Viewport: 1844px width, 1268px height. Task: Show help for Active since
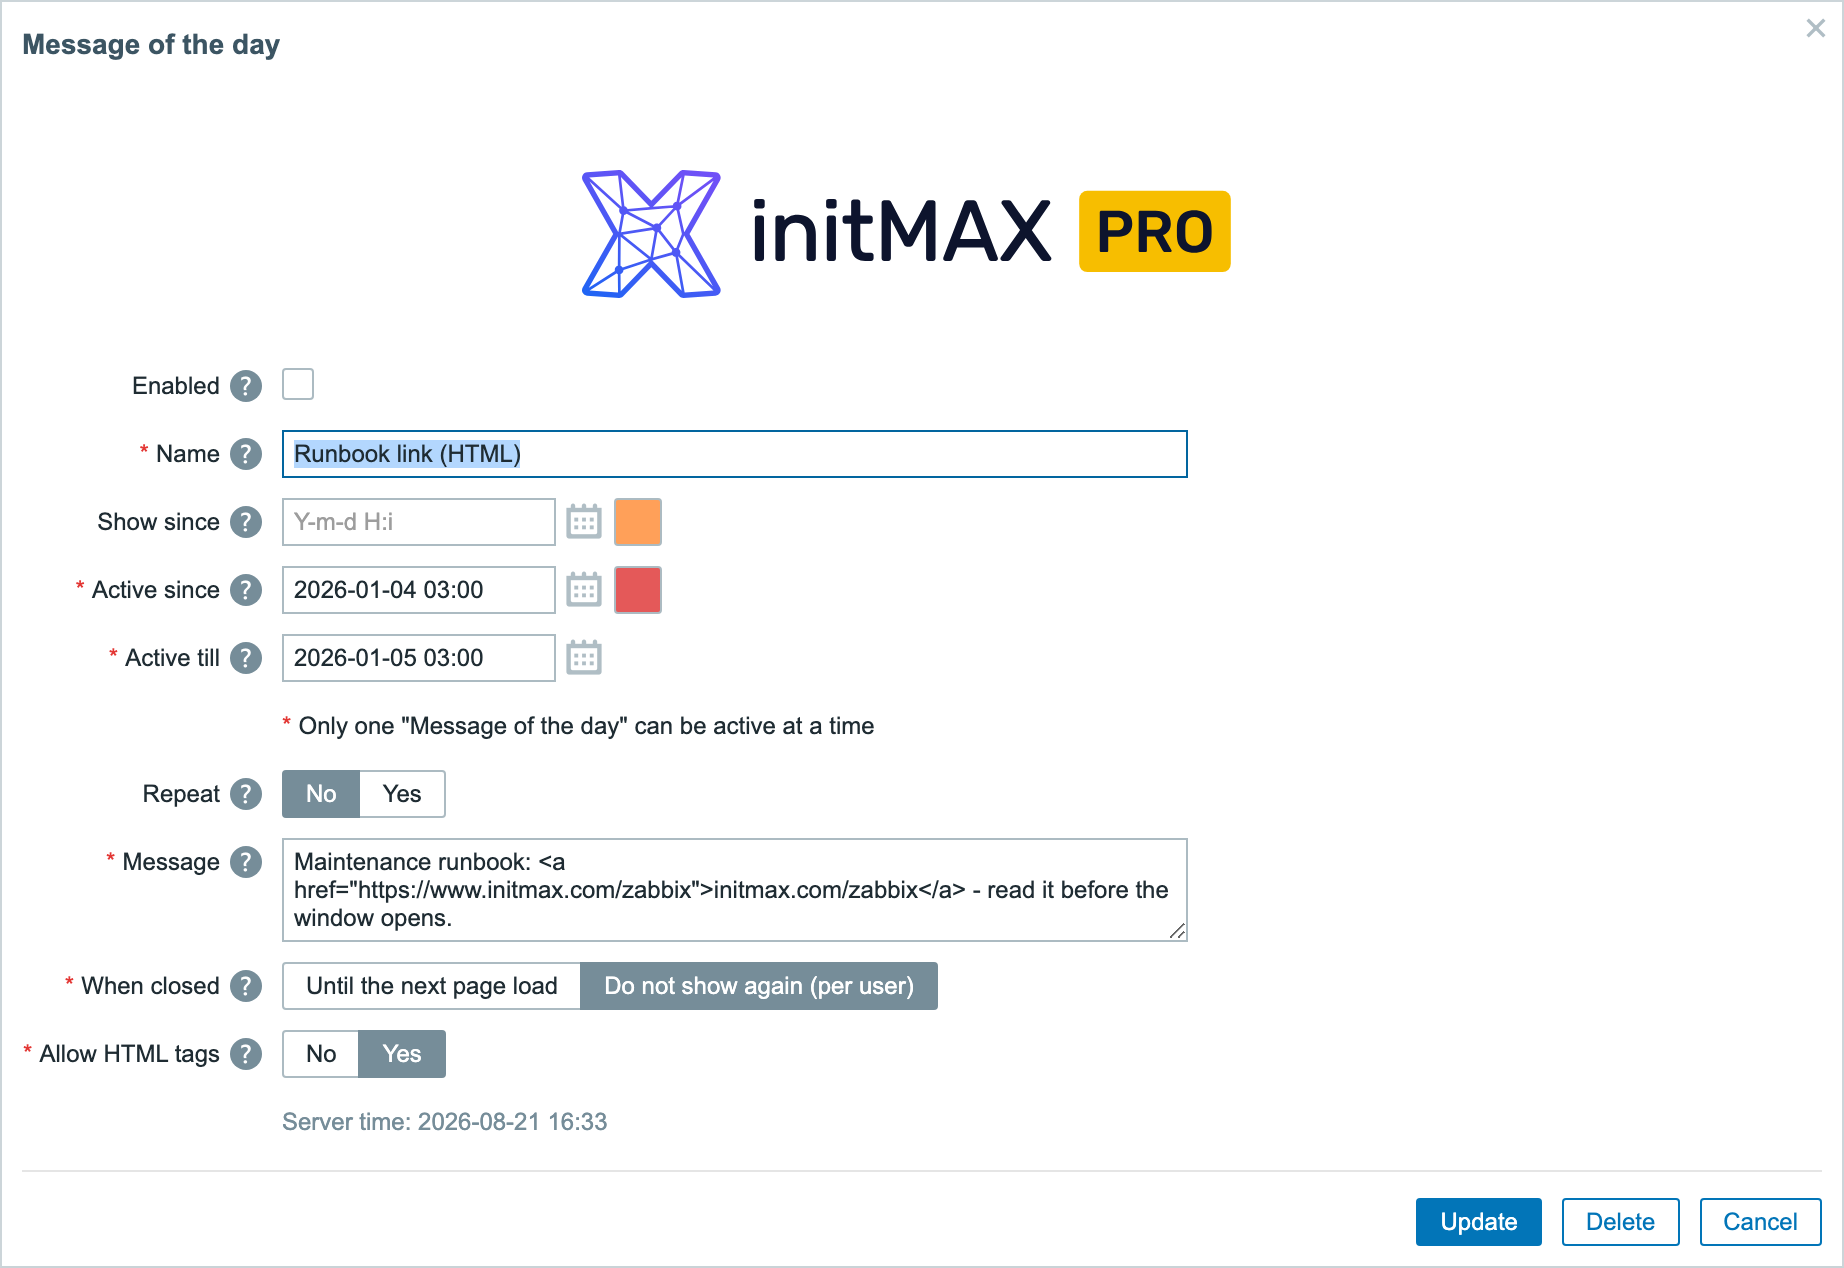246,590
